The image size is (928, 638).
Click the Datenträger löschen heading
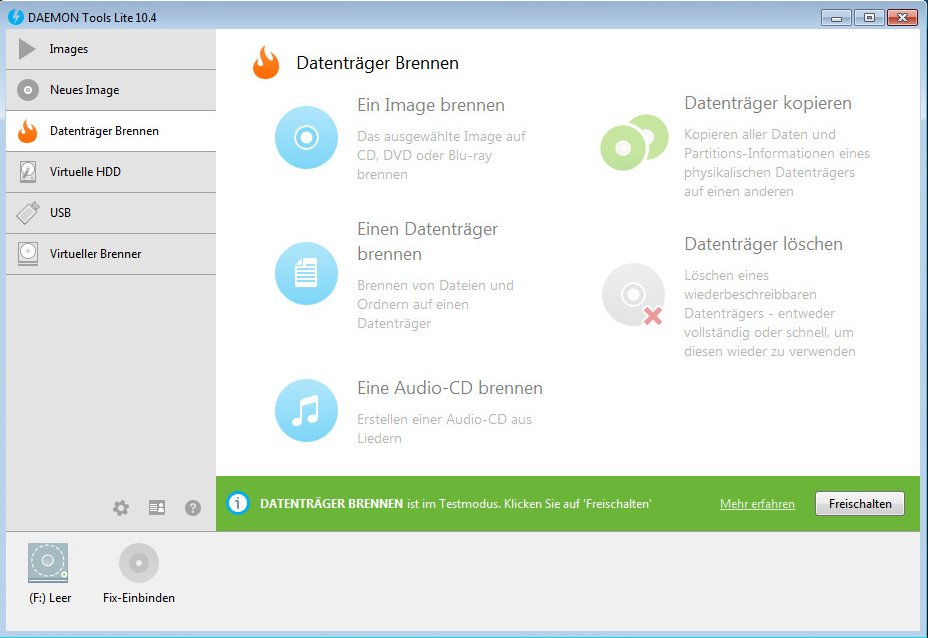click(763, 244)
